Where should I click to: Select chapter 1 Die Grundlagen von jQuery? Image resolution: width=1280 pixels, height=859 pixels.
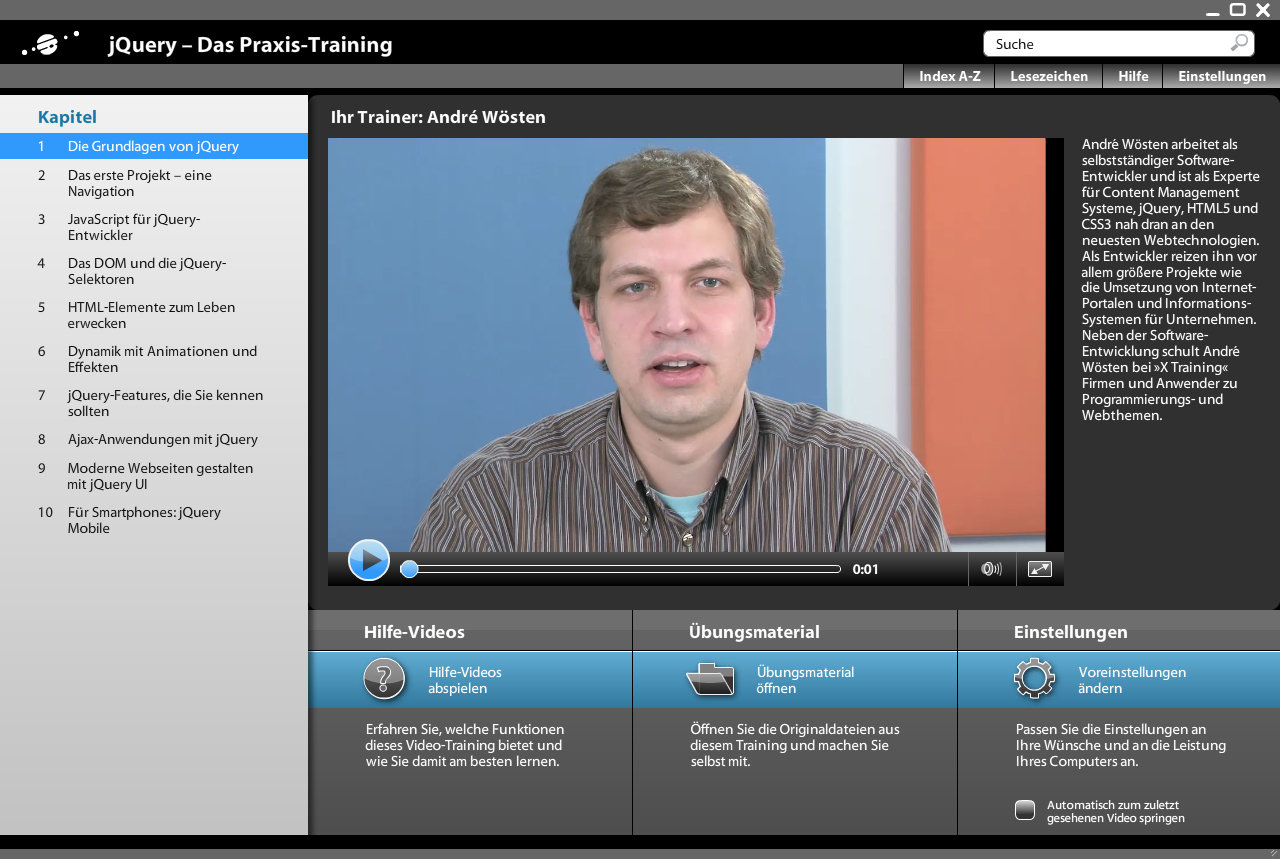tap(153, 146)
